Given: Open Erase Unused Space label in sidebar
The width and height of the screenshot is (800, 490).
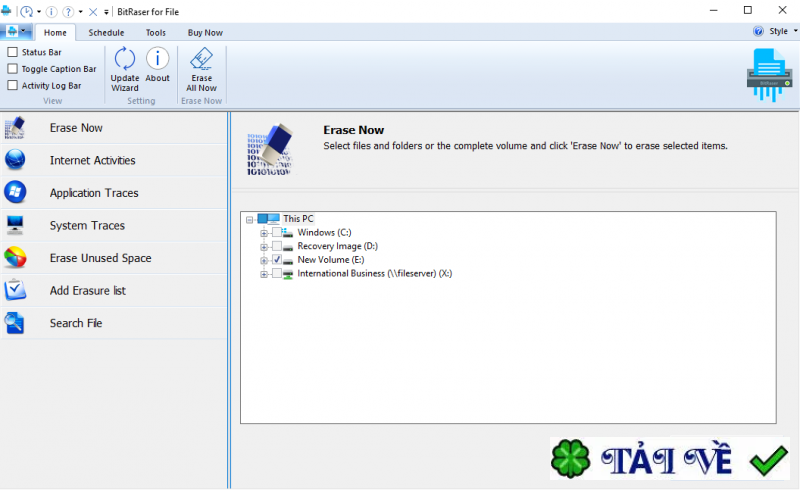Looking at the screenshot, I should pyautogui.click(x=101, y=258).
